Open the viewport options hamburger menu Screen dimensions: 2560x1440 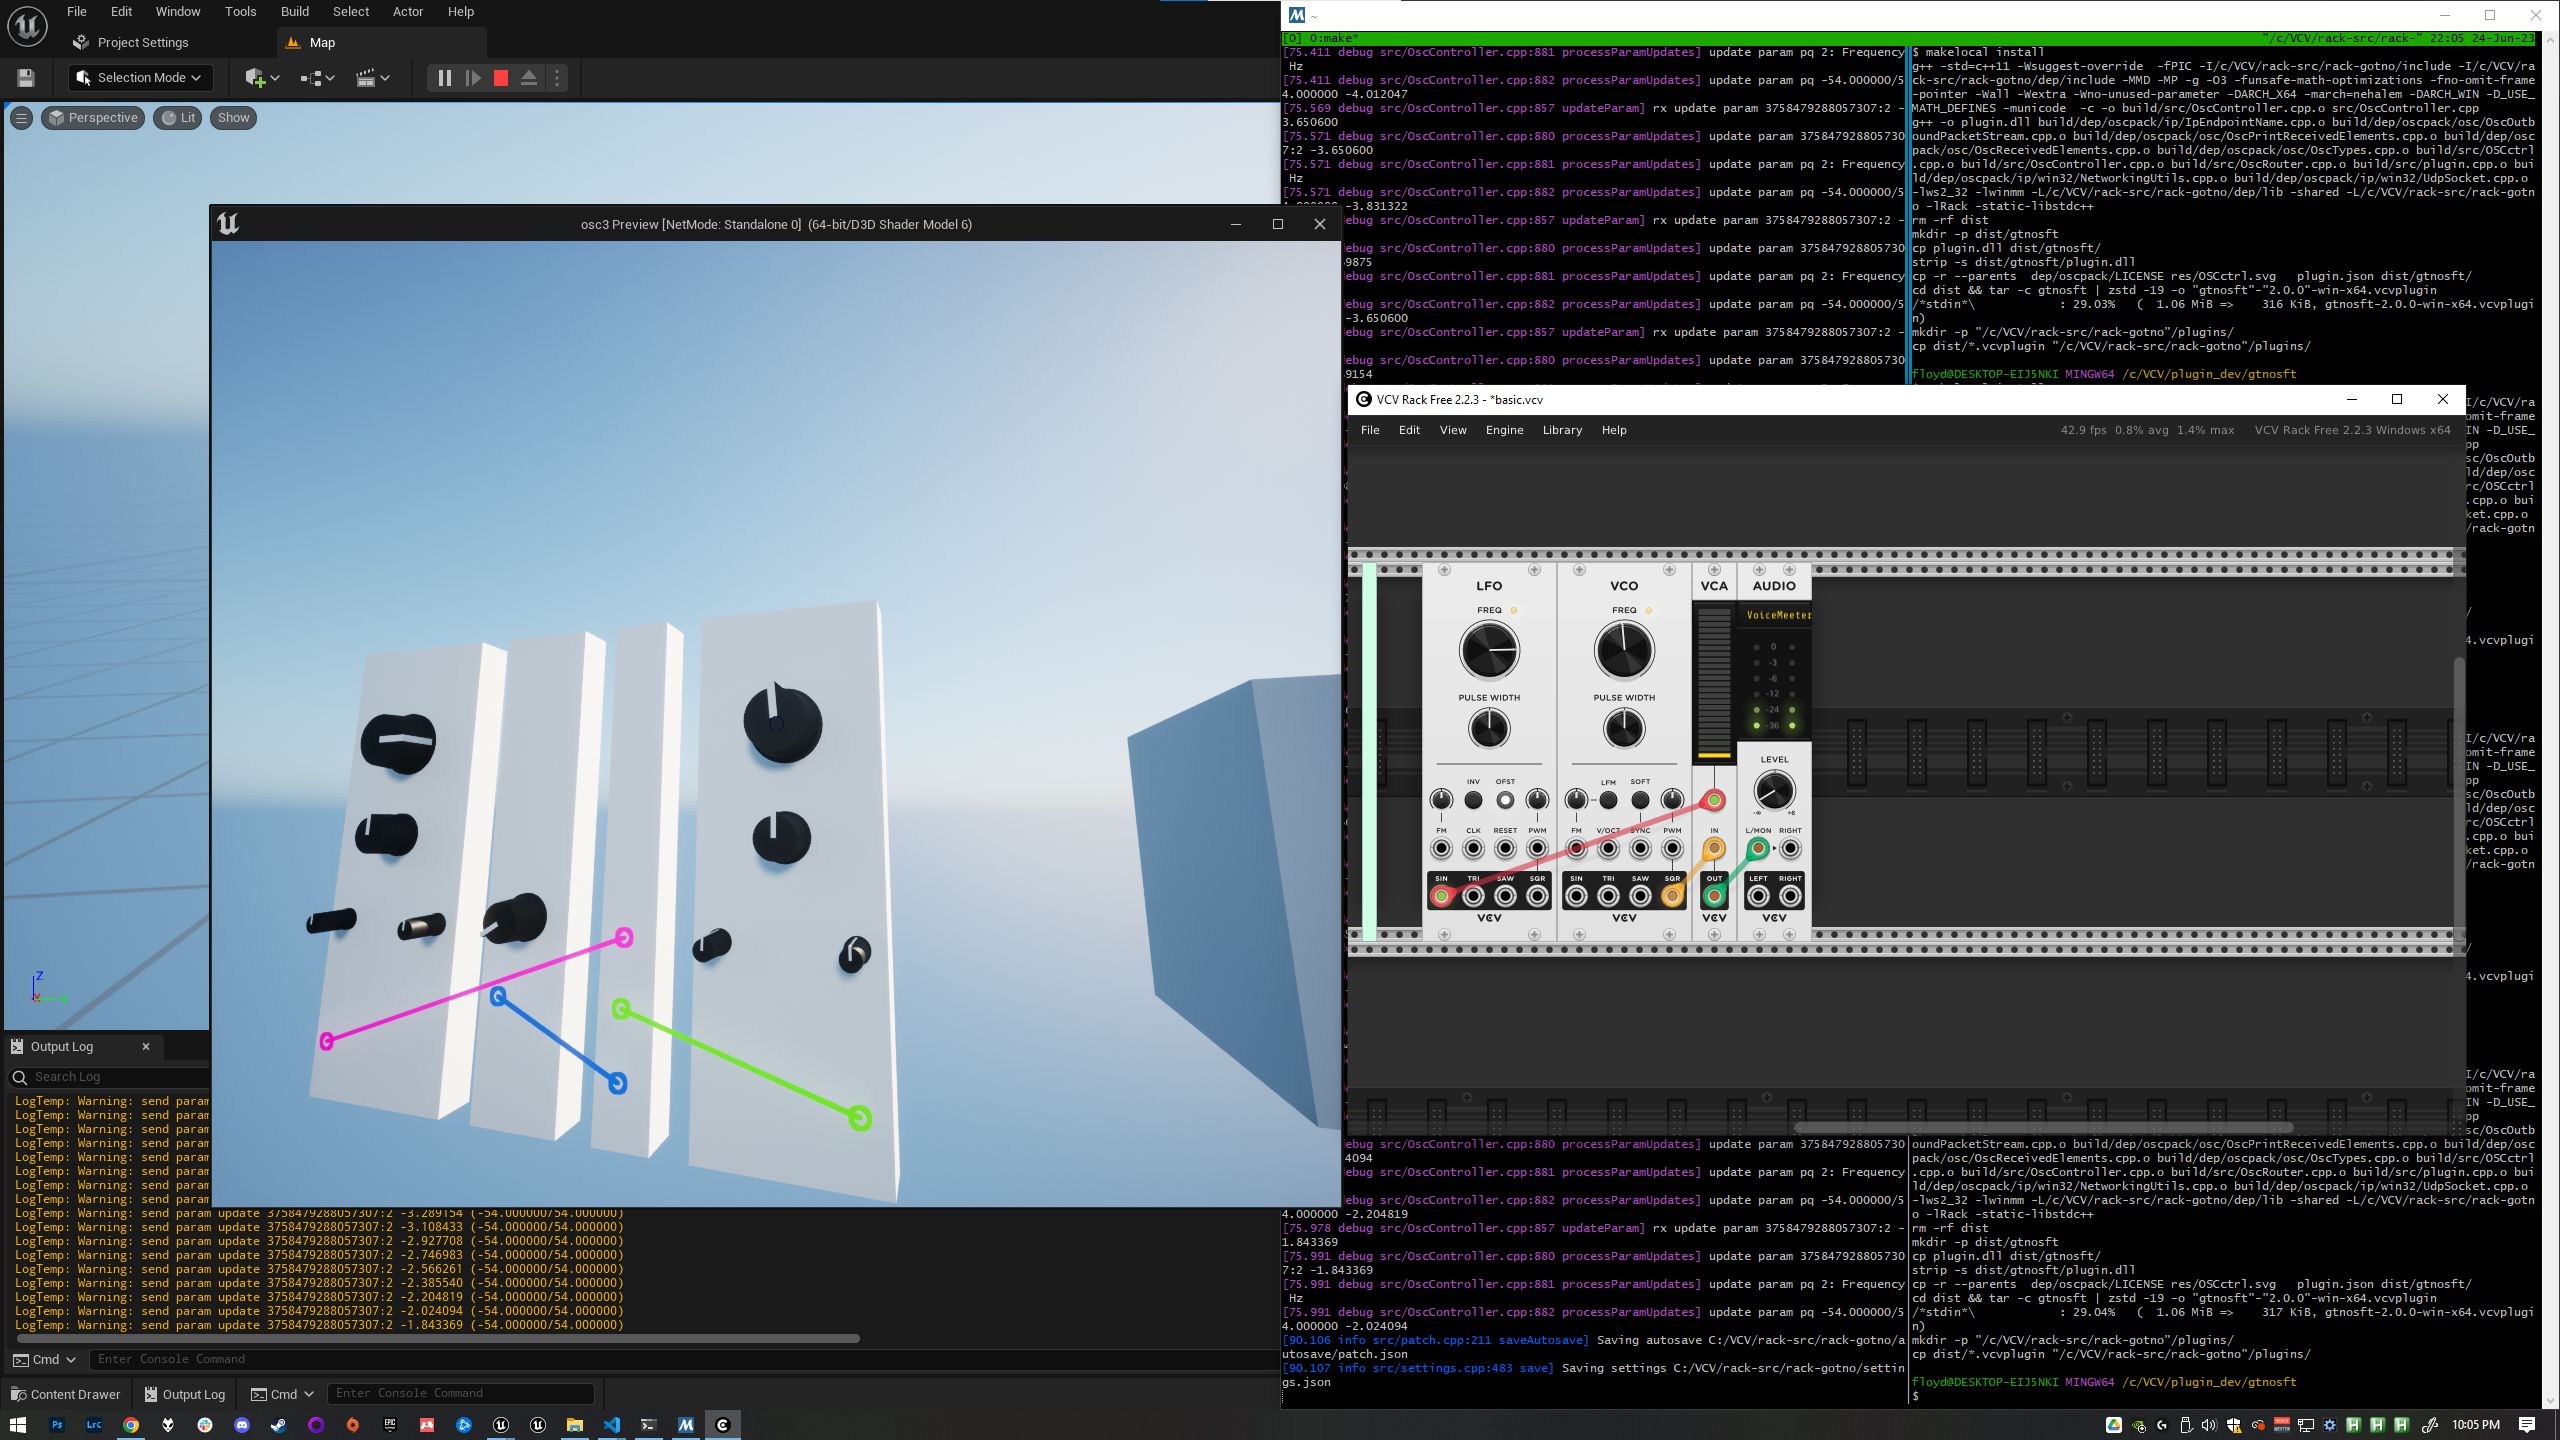point(21,118)
